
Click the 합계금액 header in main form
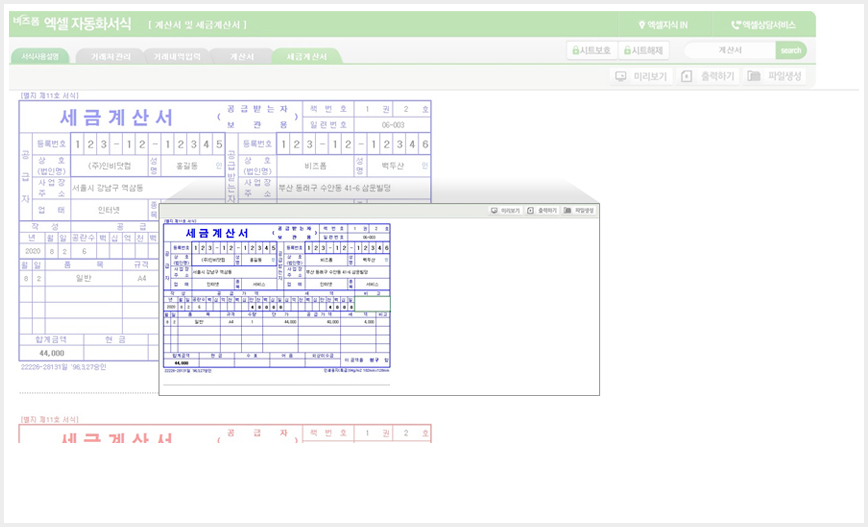coord(51,339)
